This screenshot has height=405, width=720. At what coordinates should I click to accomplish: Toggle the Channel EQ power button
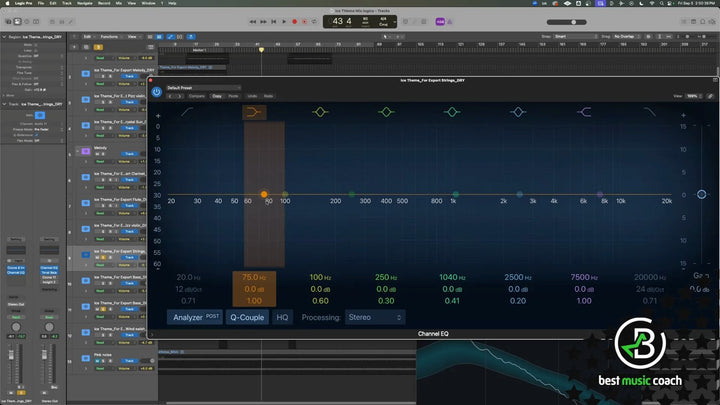click(157, 92)
